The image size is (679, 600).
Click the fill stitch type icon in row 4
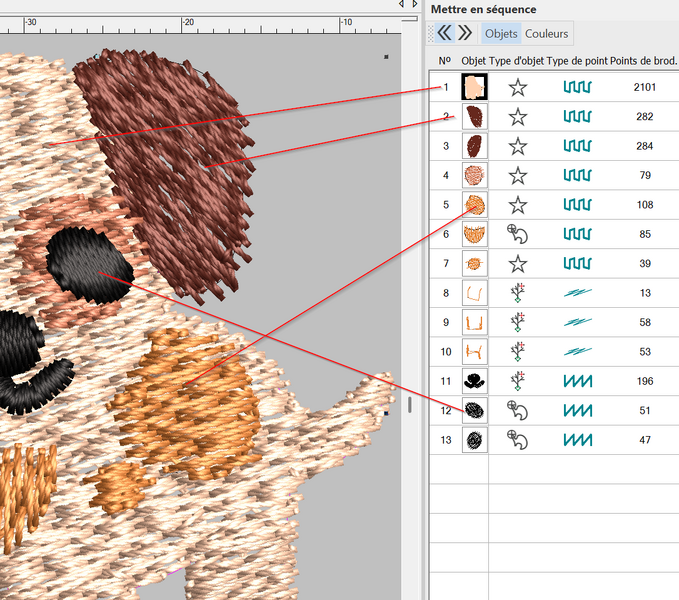click(577, 176)
